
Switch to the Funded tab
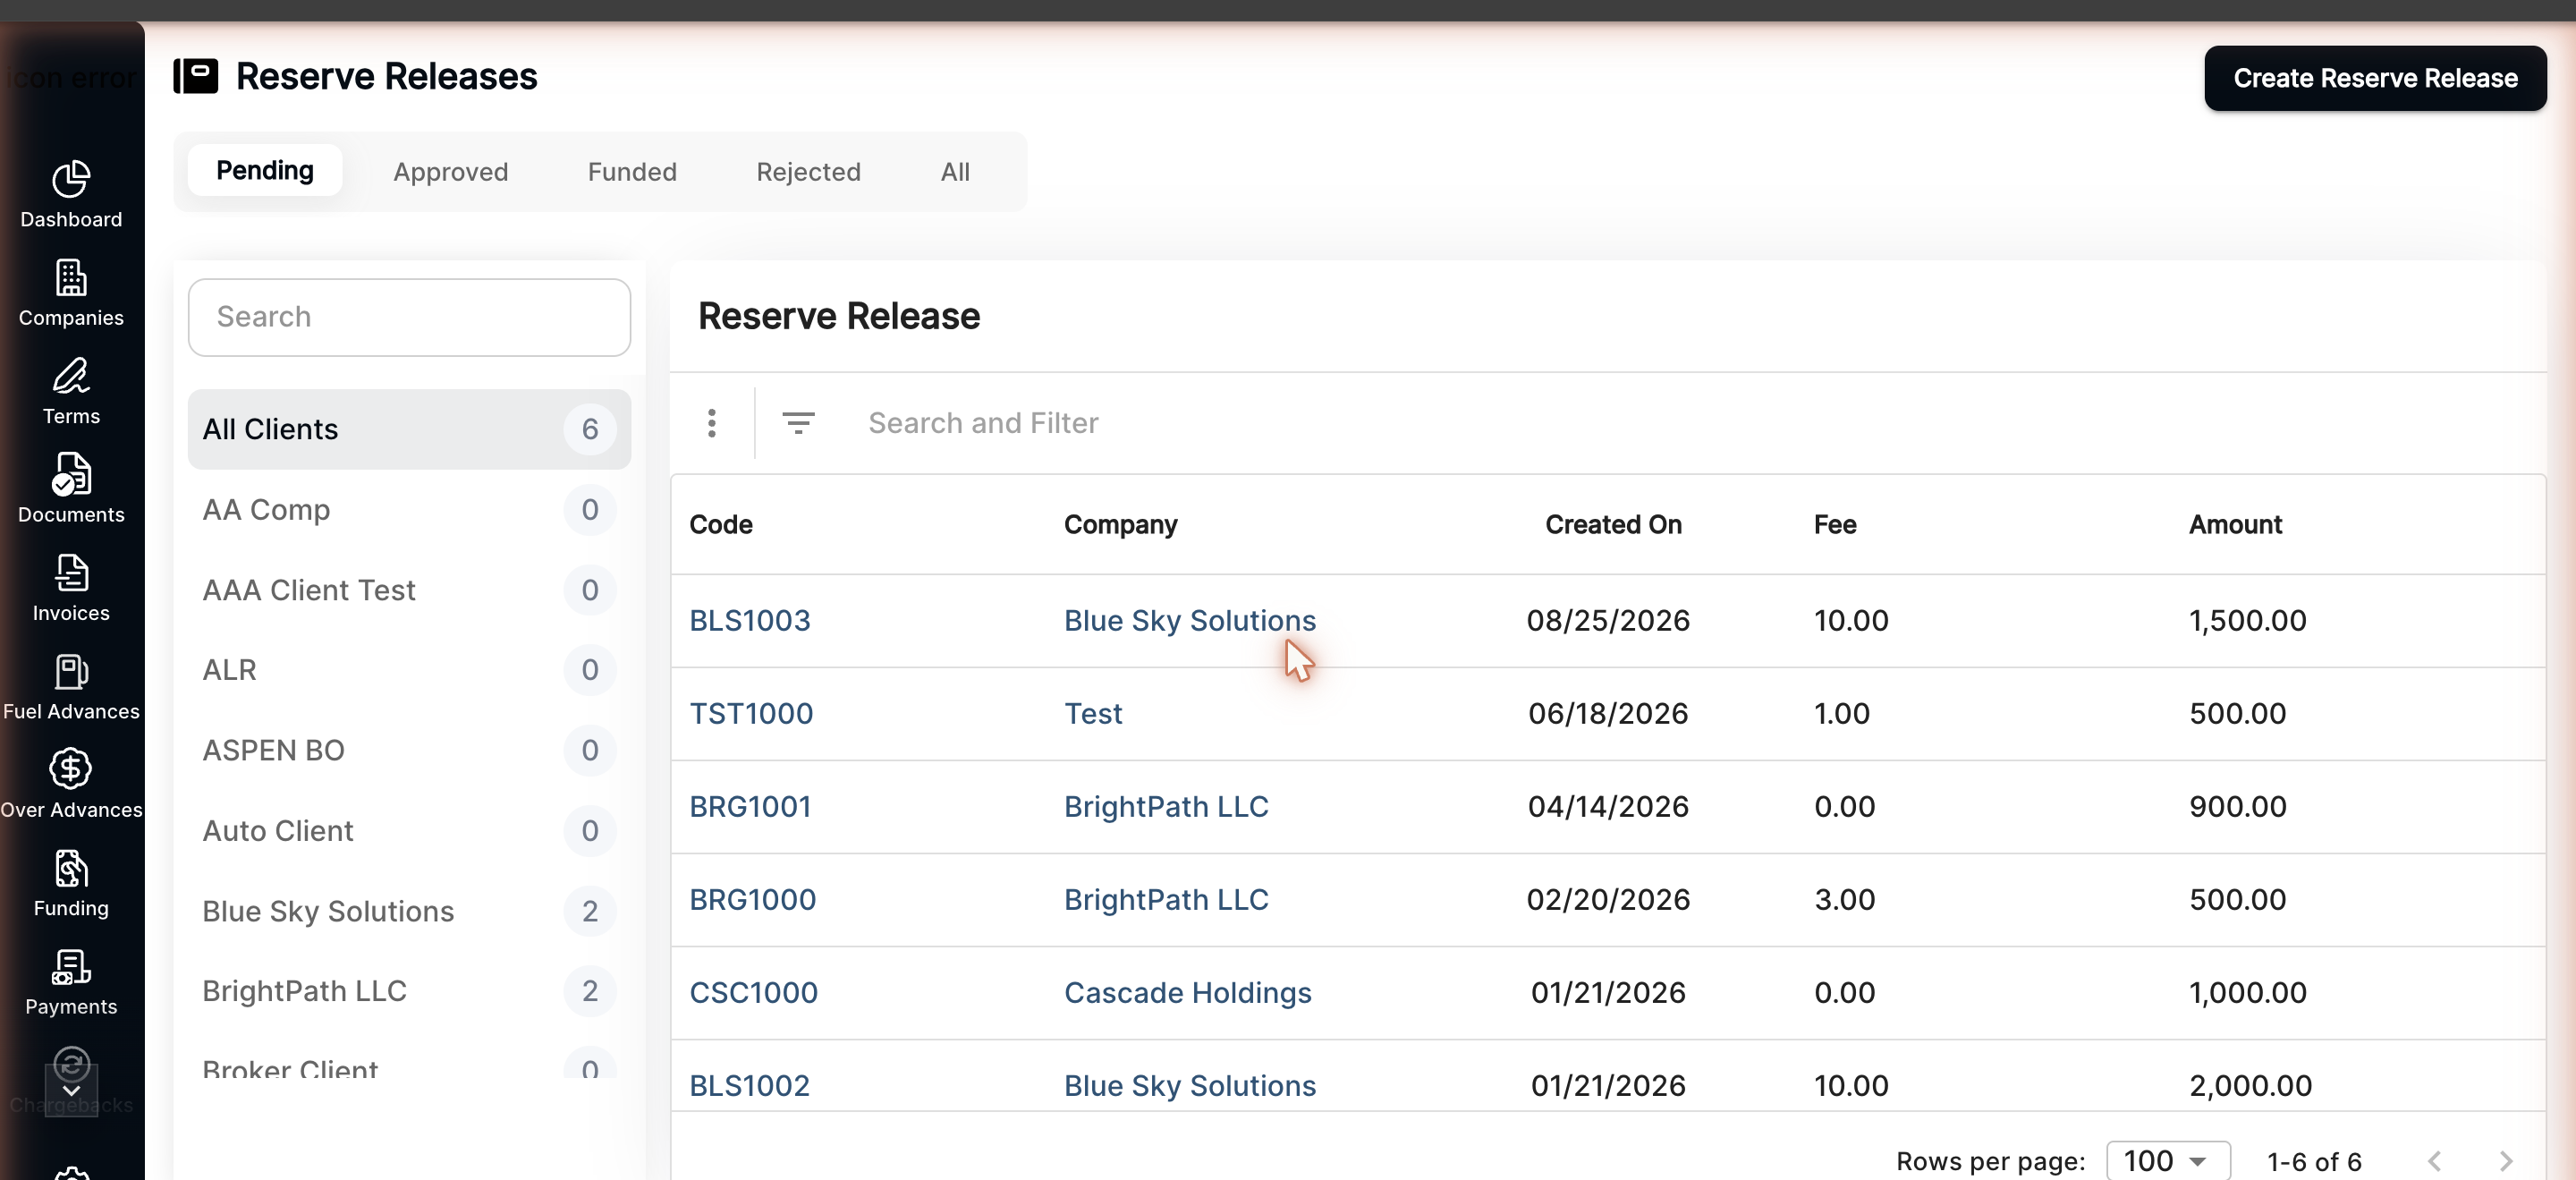[632, 172]
